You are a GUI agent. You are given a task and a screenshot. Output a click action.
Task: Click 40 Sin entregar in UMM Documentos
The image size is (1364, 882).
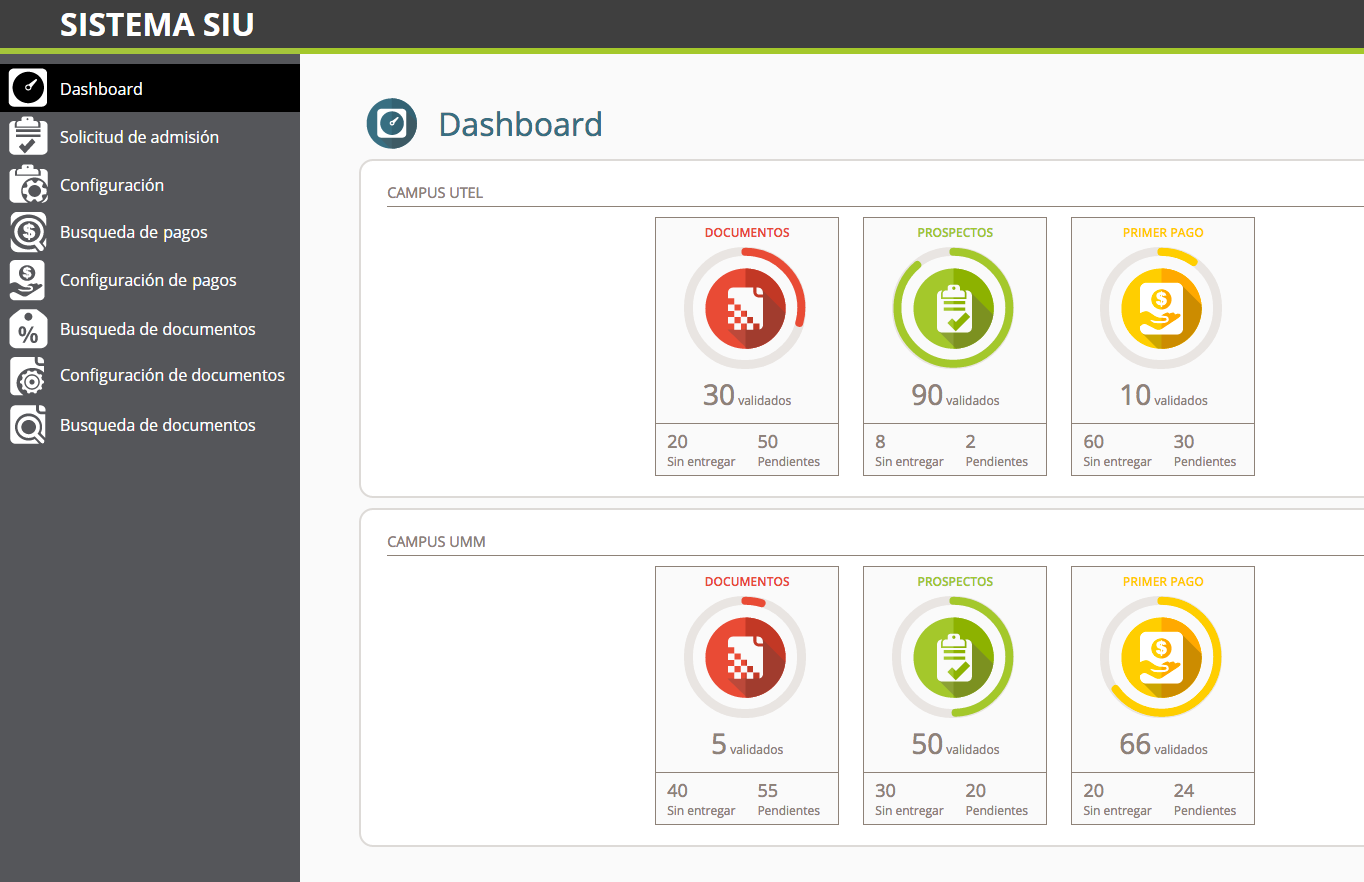coord(701,799)
